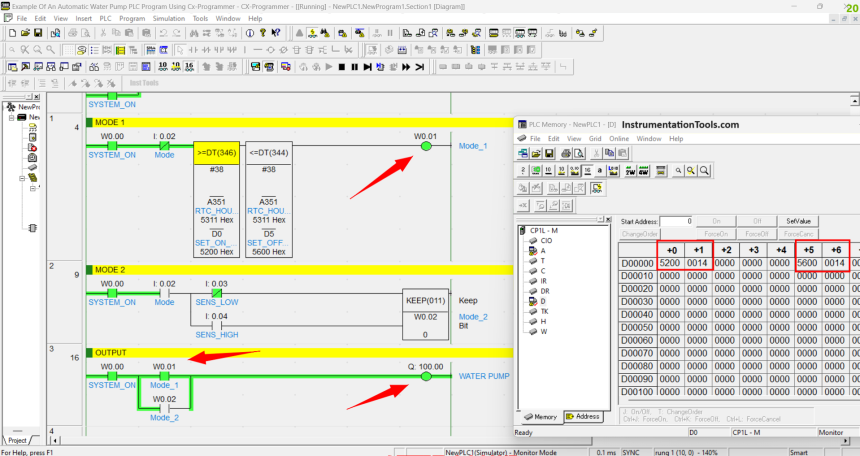
Task: Open the Find binoculars icon
Action: (x=194, y=33)
